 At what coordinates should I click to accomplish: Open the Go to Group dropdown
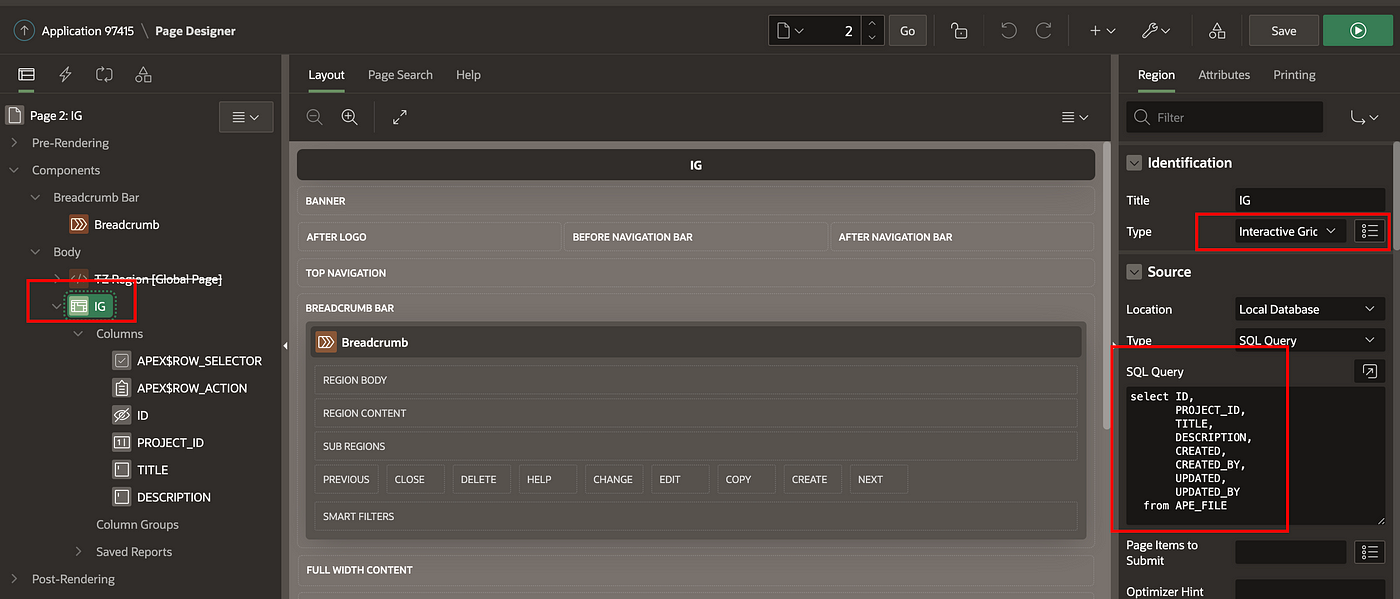click(x=1364, y=117)
